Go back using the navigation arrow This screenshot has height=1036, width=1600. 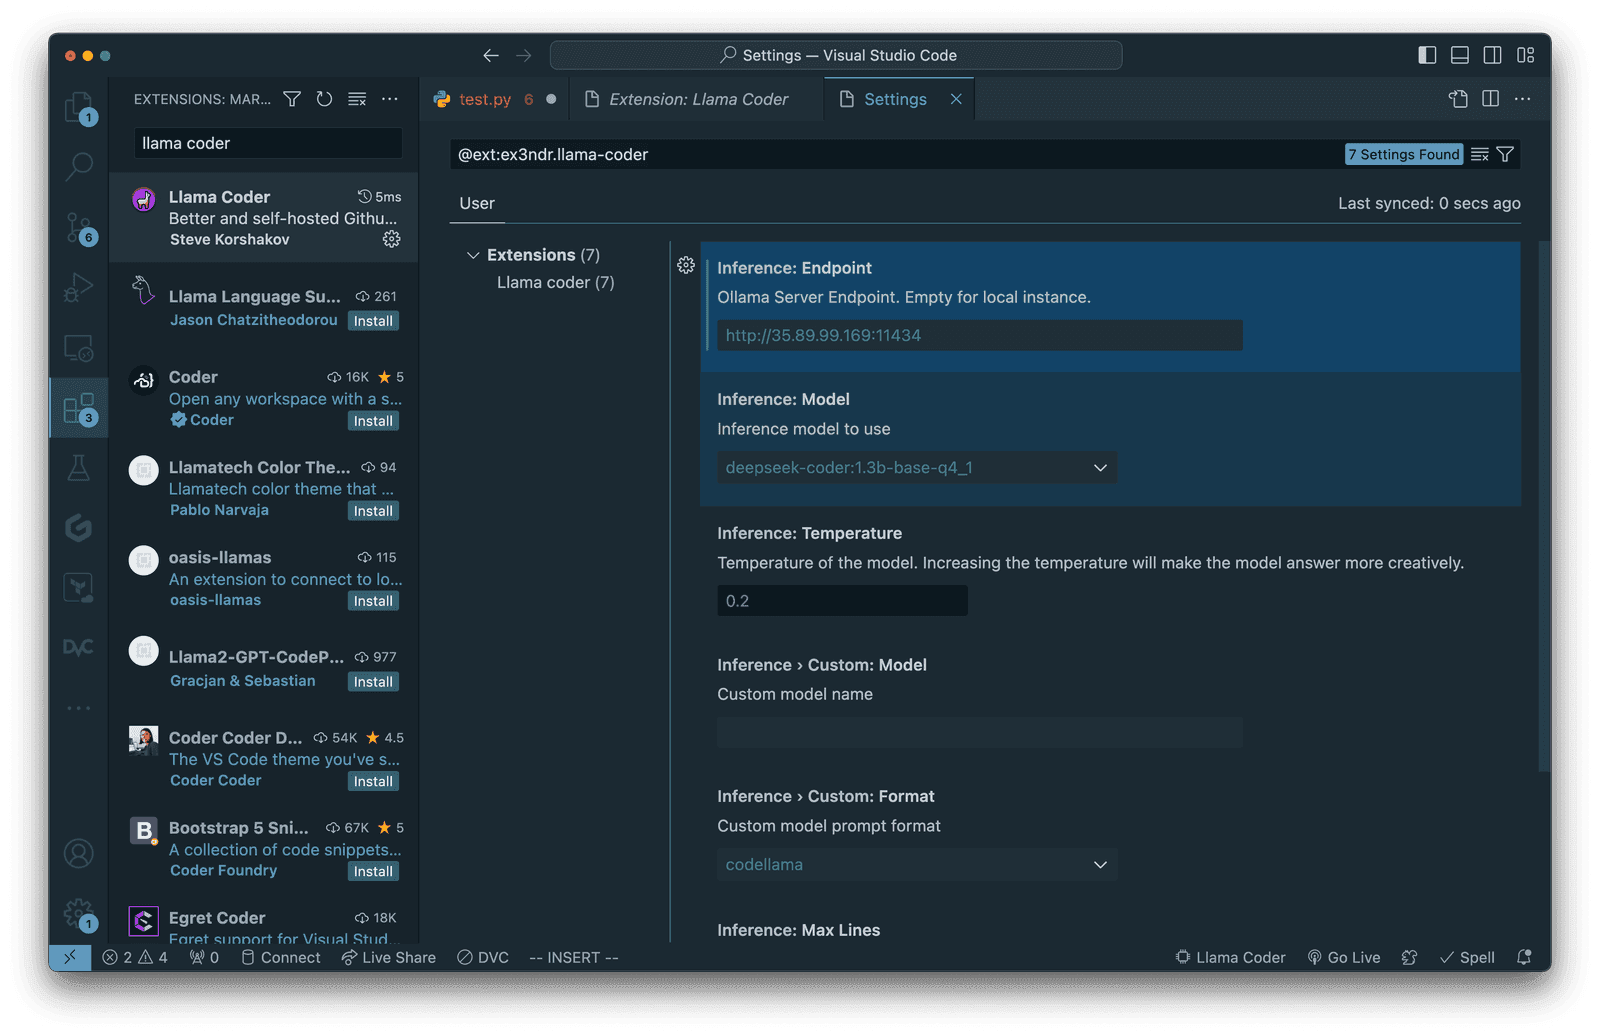pyautogui.click(x=491, y=55)
